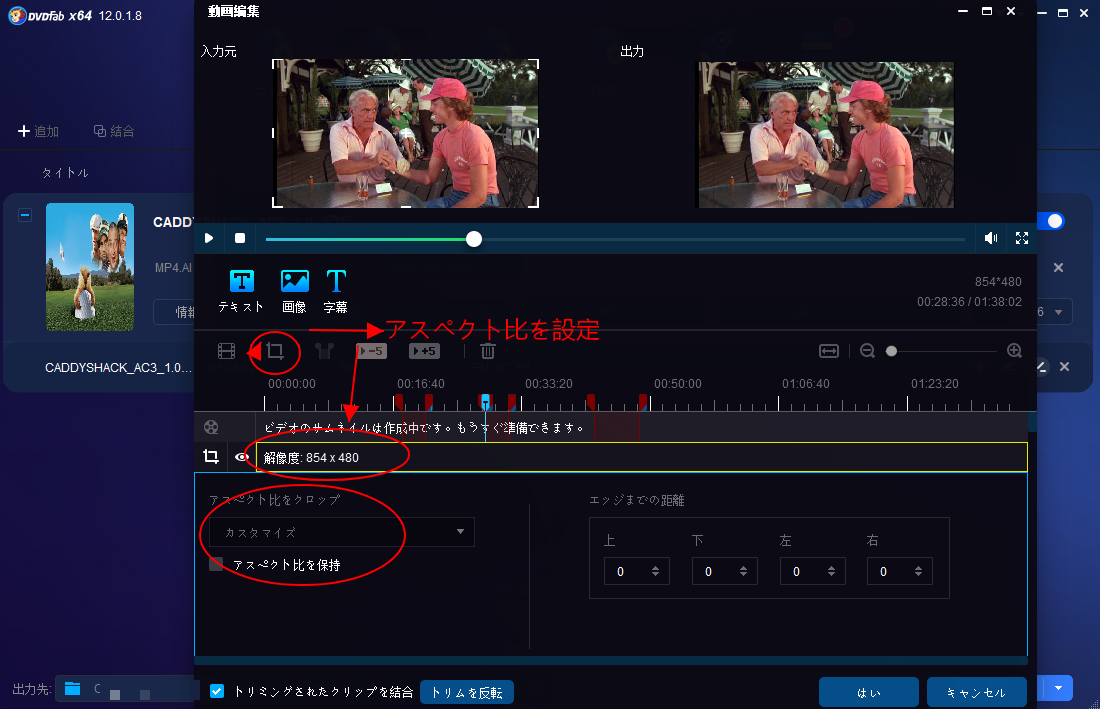The image size is (1100, 709).
Task: Adjust the timeline zoom slider handle
Action: point(892,351)
